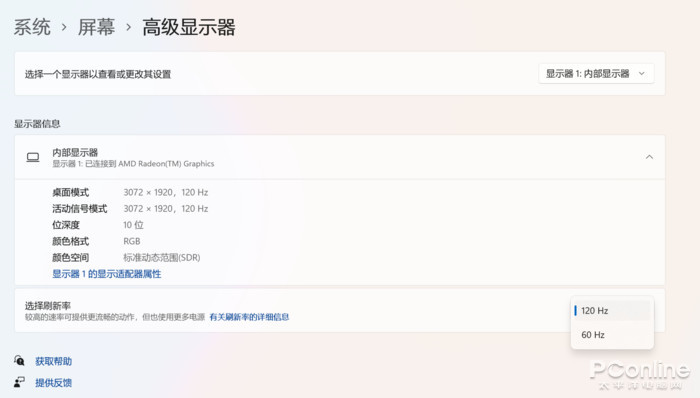Open 屏幕 breadcrumb page

[96, 27]
